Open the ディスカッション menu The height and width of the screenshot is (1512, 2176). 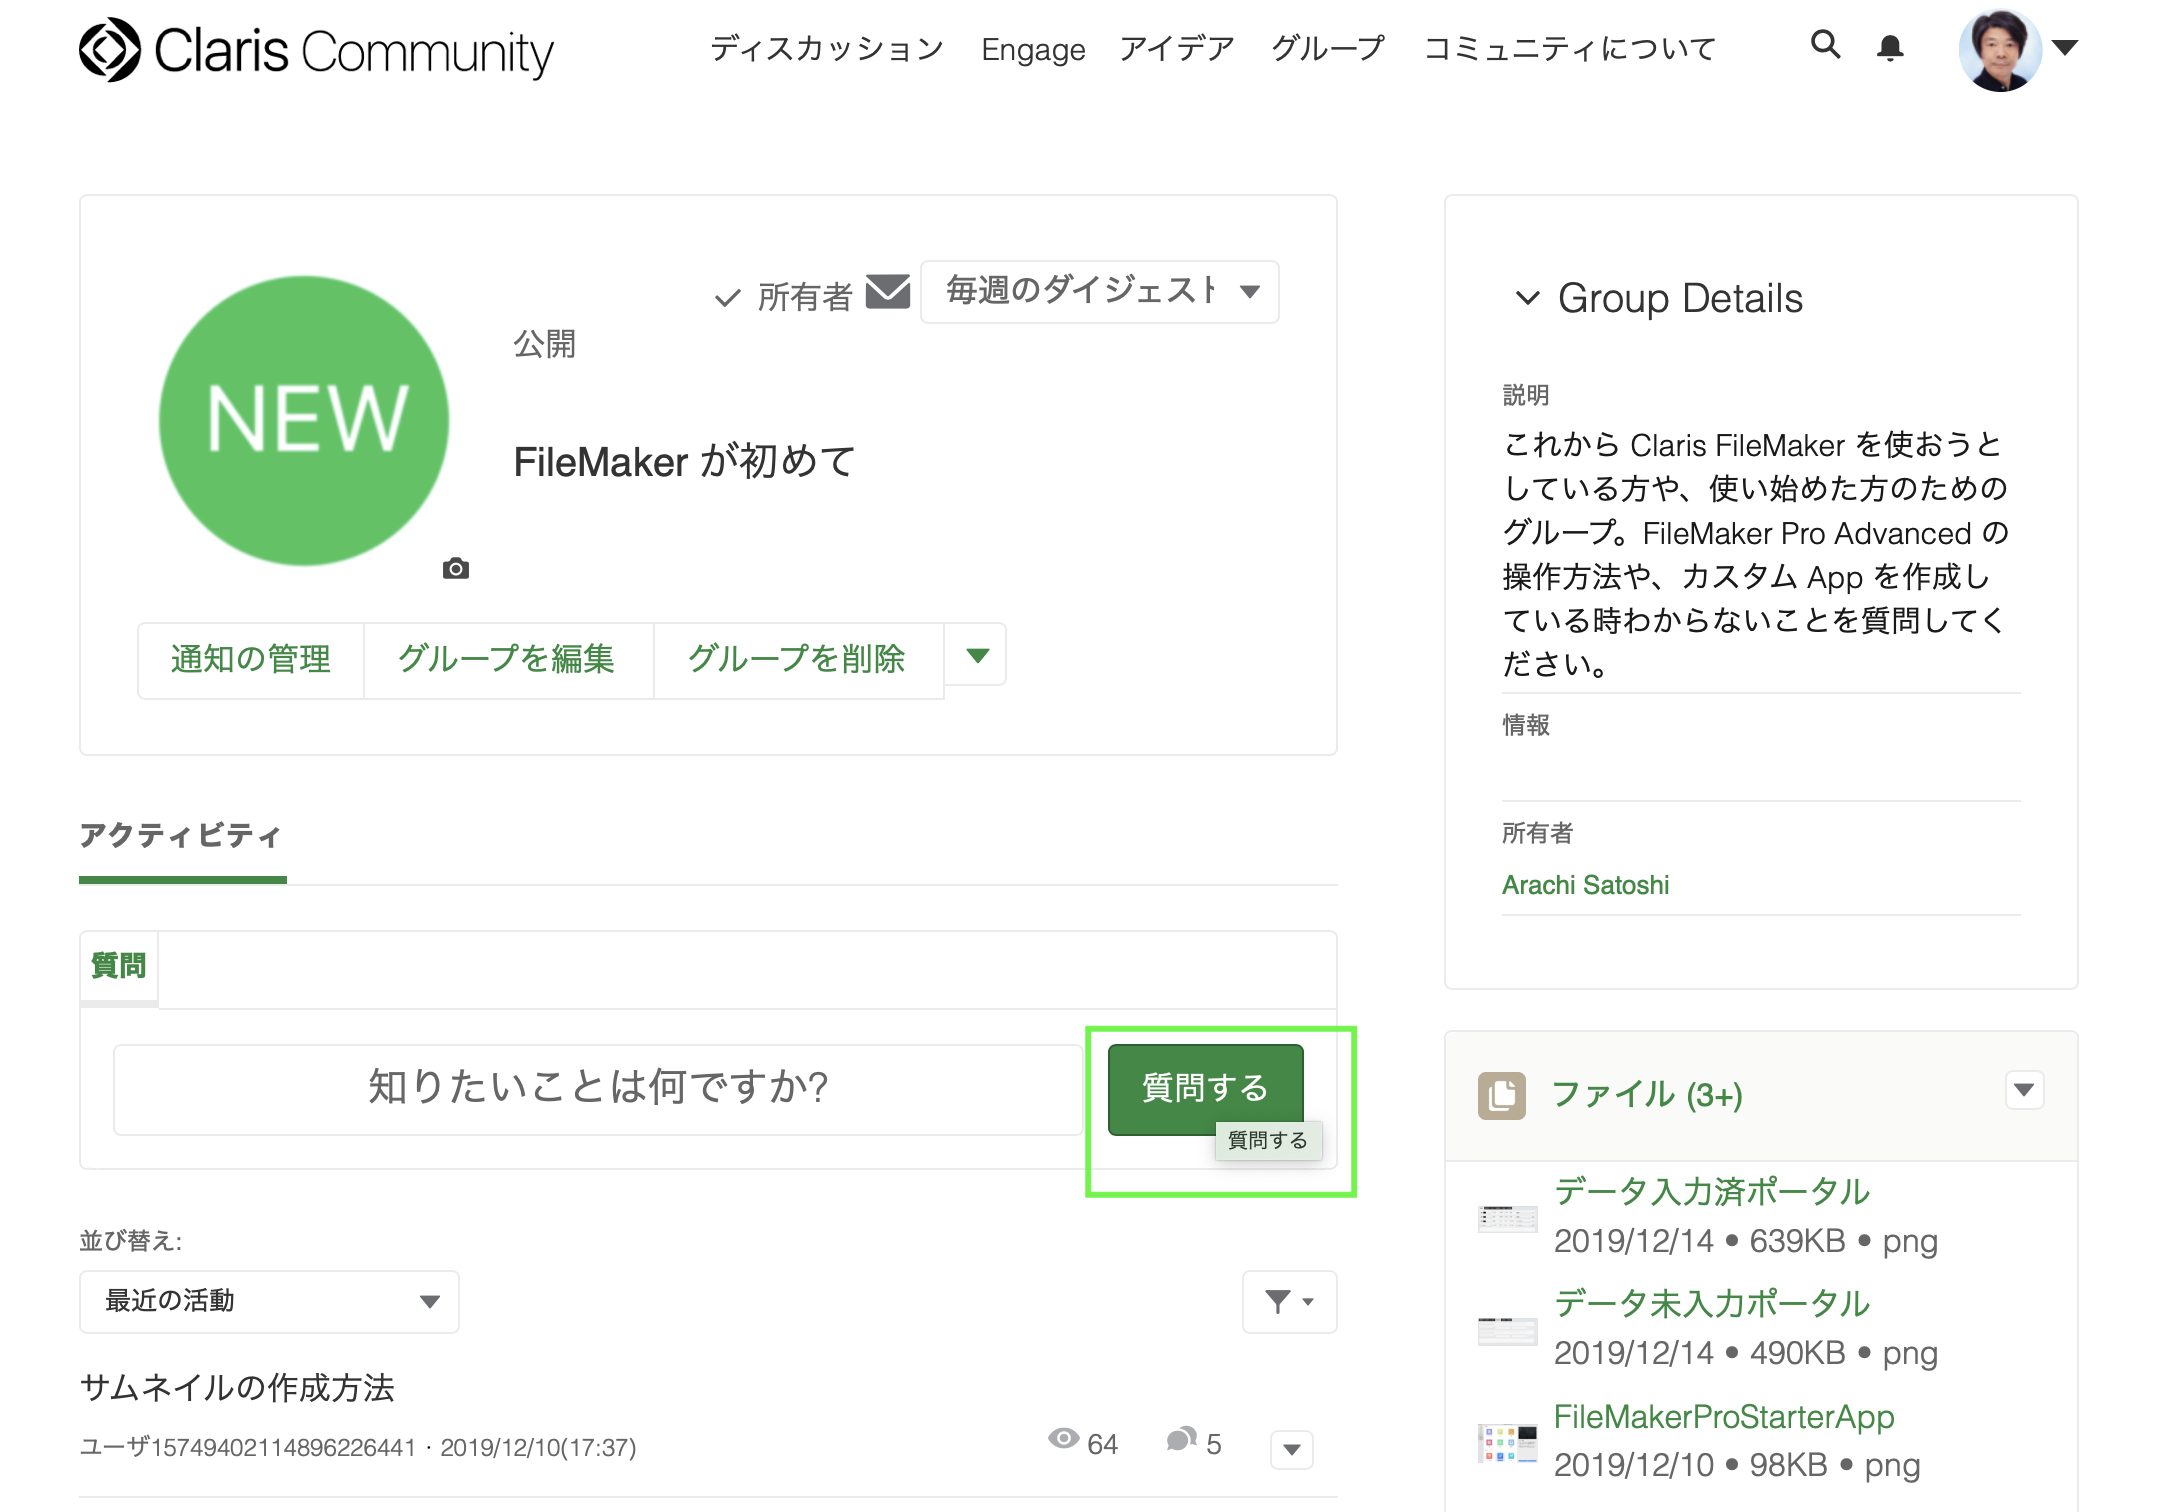coord(826,48)
